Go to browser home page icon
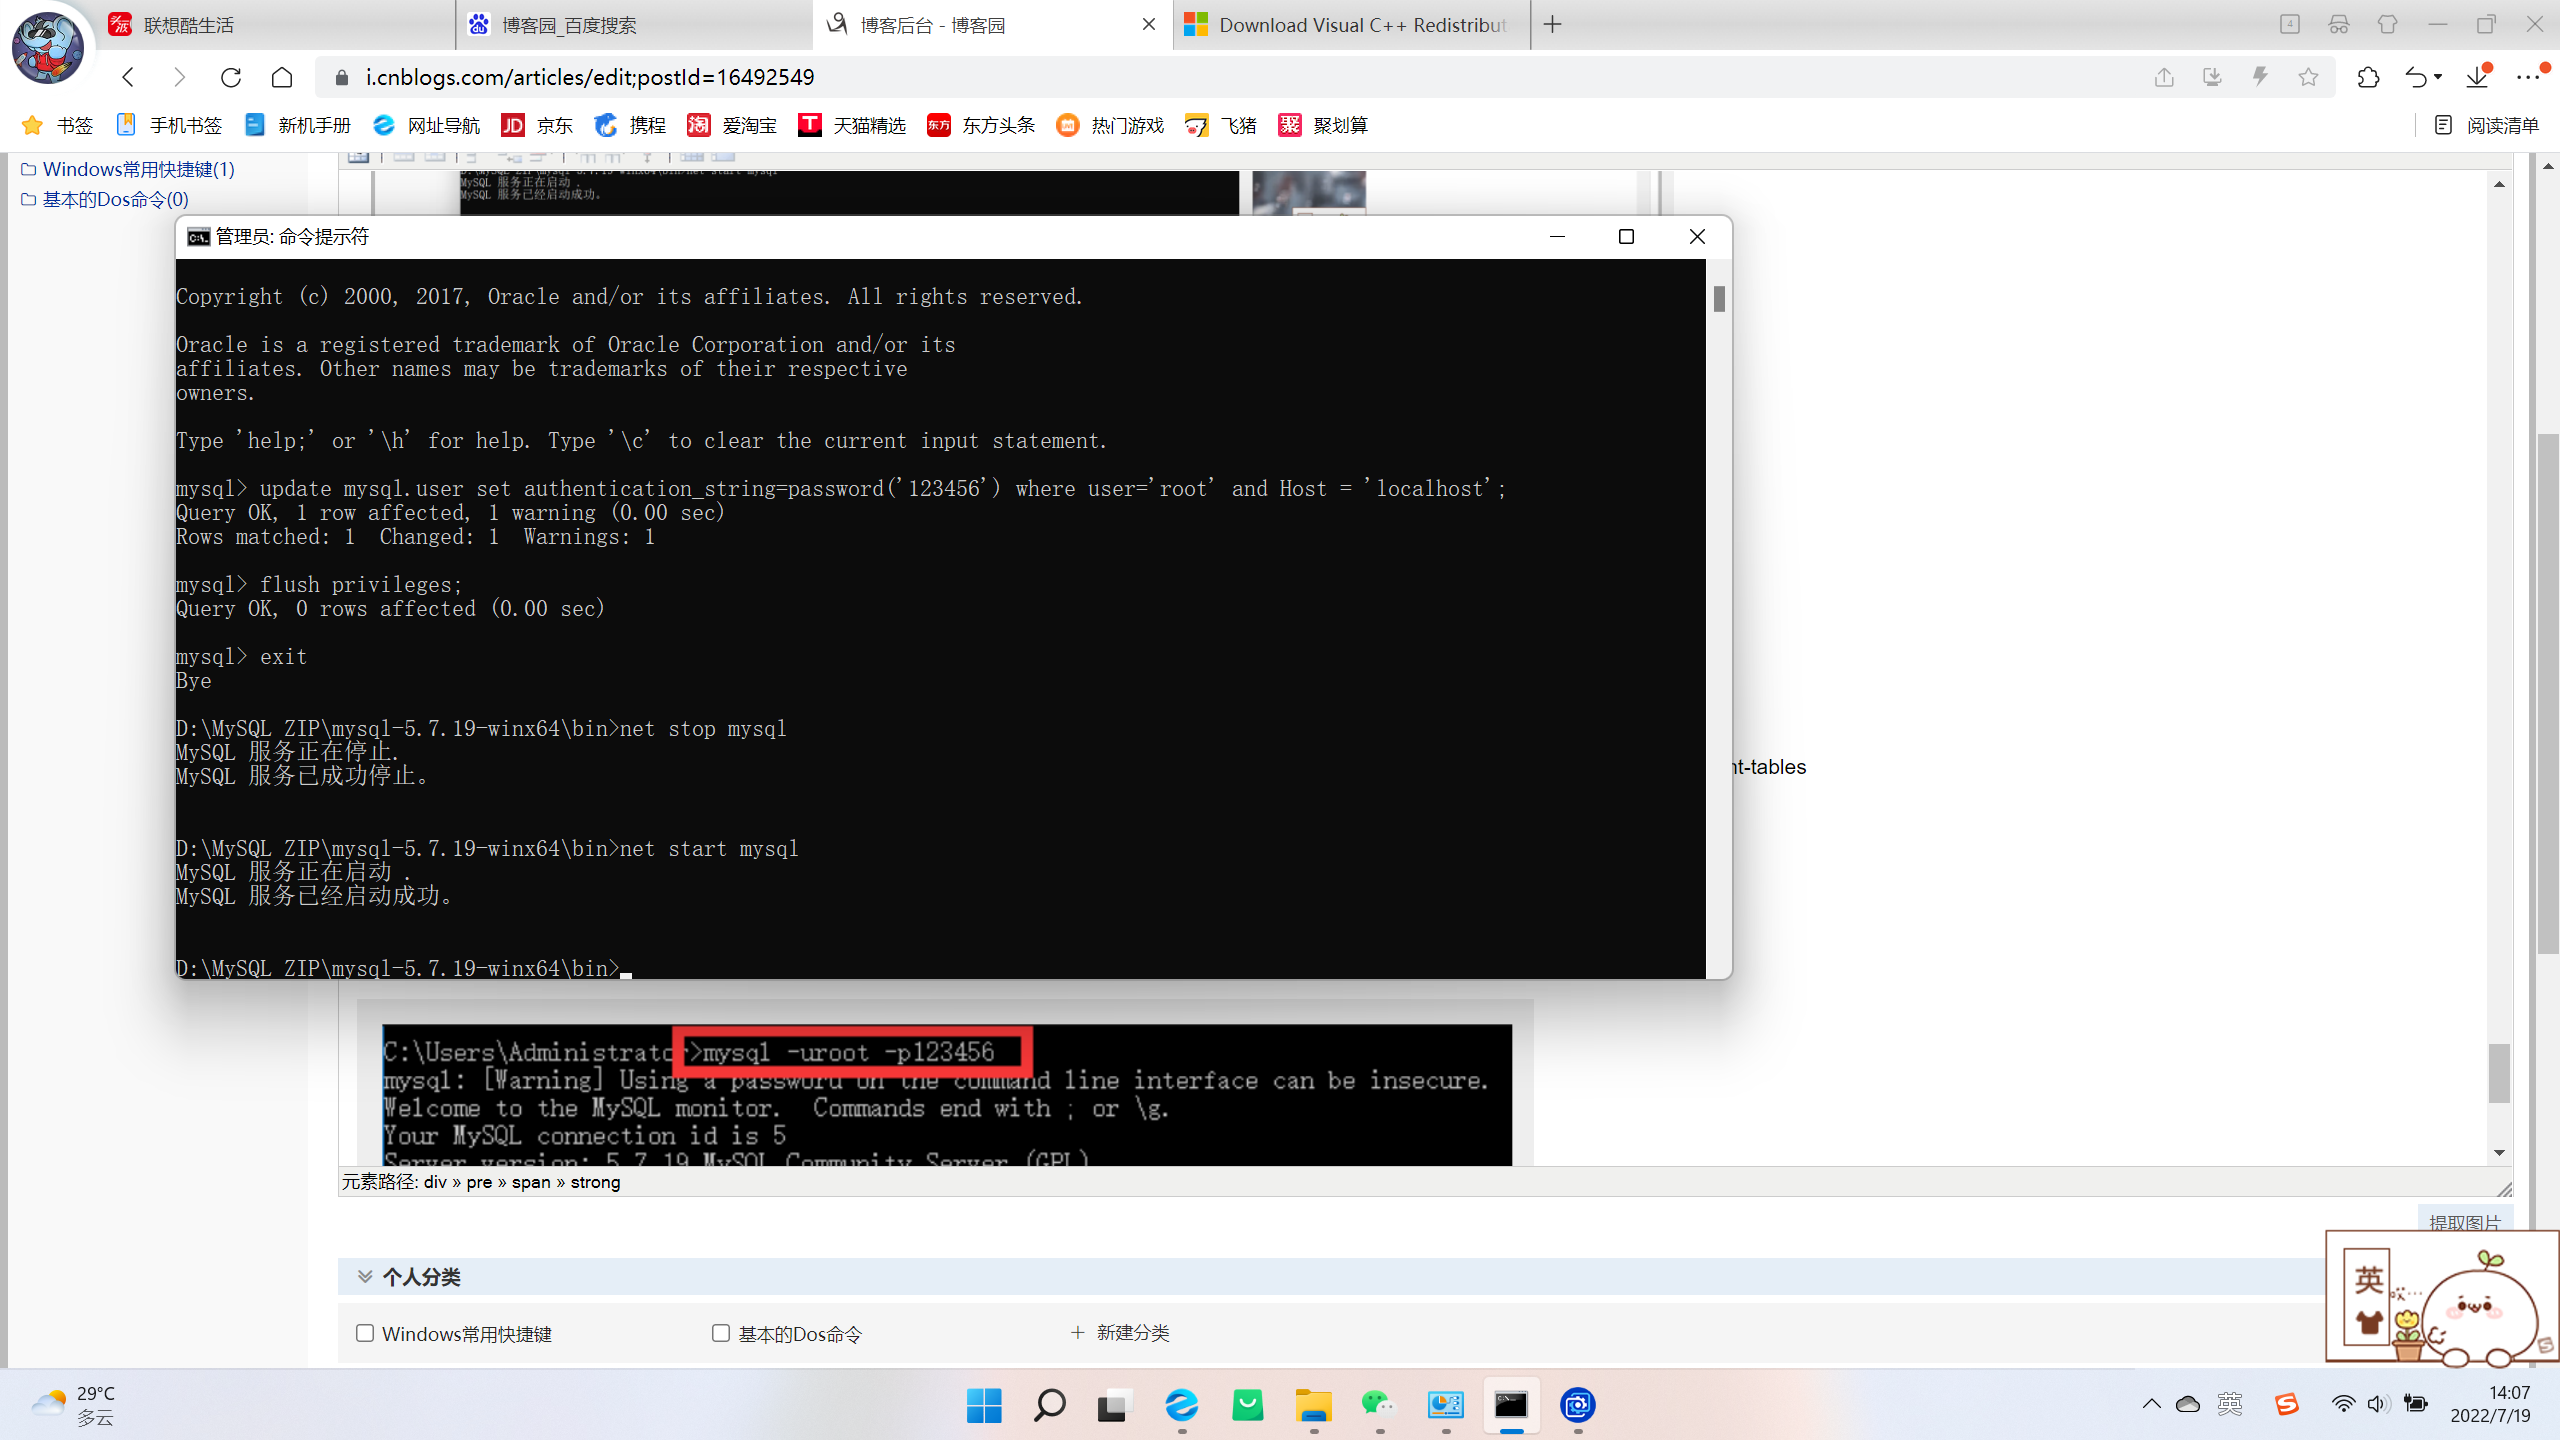Viewport: 2560px width, 1440px height. [x=282, y=77]
